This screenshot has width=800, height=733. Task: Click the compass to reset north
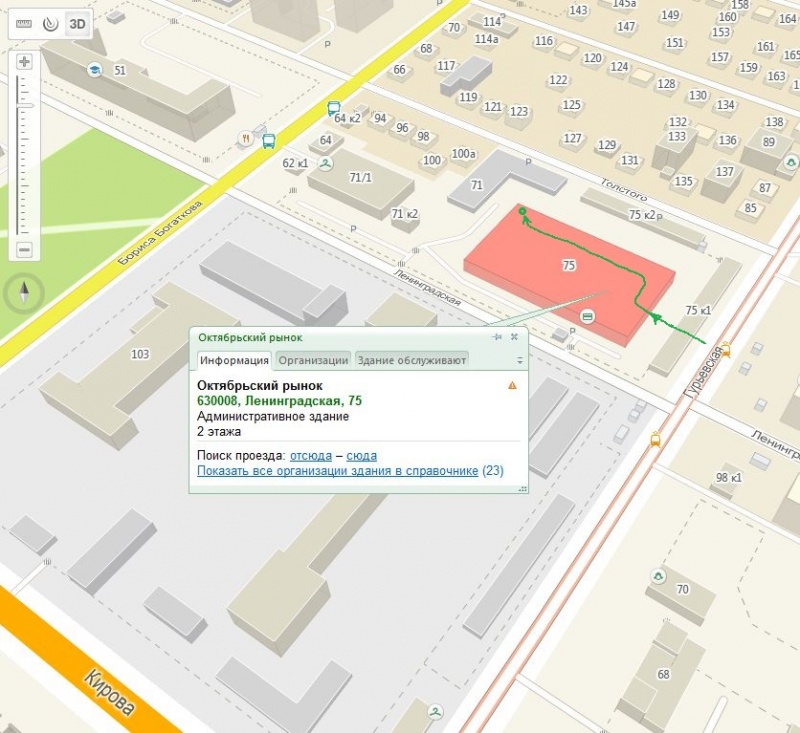tap(25, 293)
